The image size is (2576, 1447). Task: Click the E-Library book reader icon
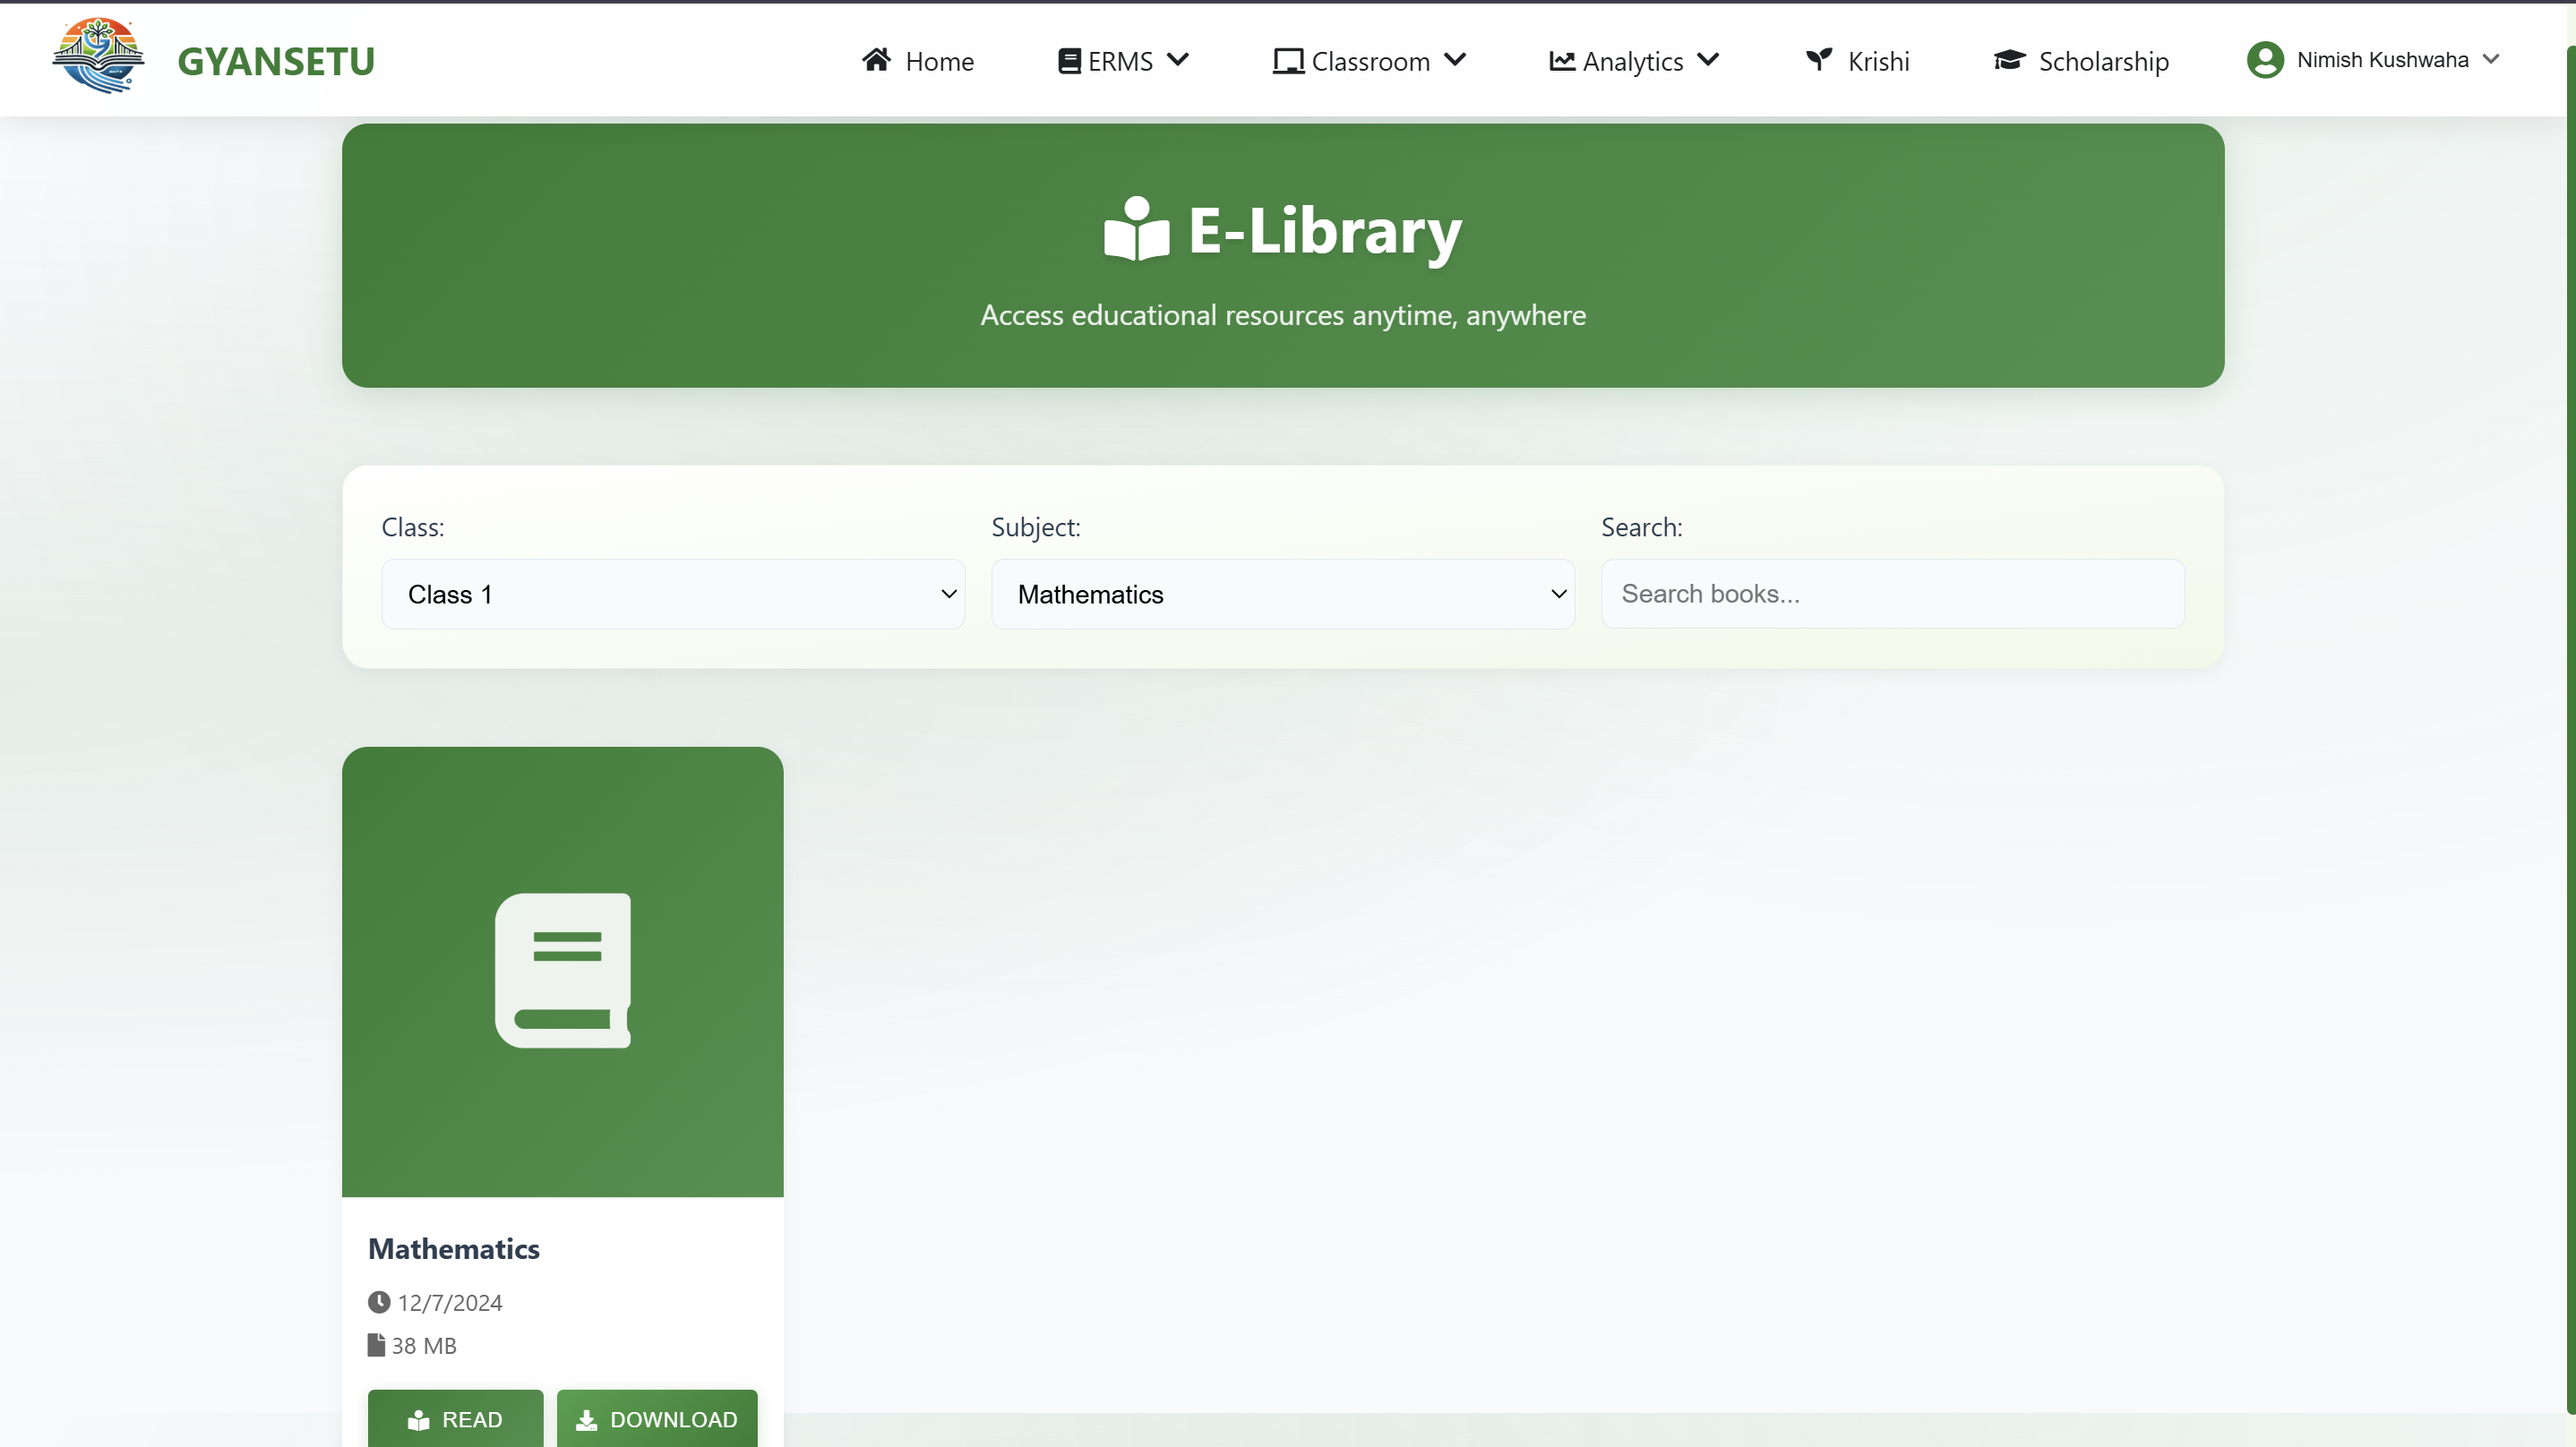click(1136, 230)
